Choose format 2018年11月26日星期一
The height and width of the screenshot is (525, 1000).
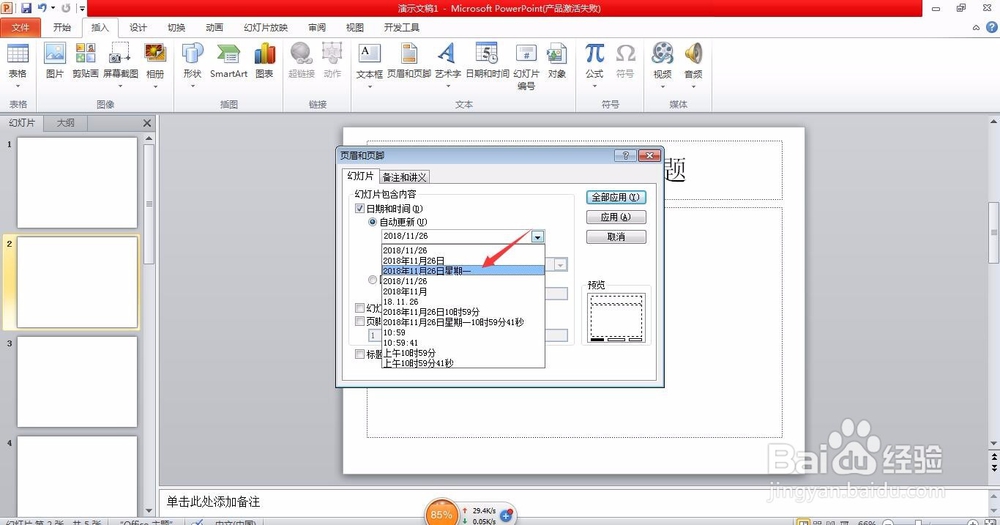point(462,271)
